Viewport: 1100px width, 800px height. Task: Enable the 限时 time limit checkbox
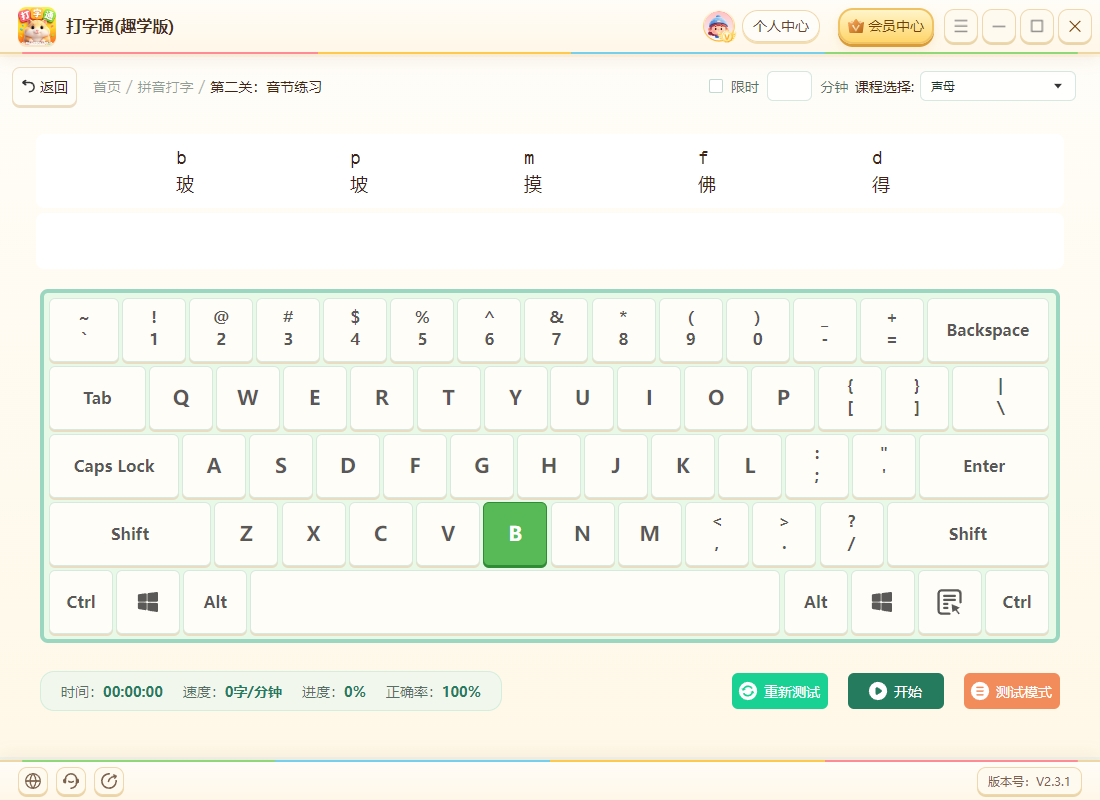point(716,86)
